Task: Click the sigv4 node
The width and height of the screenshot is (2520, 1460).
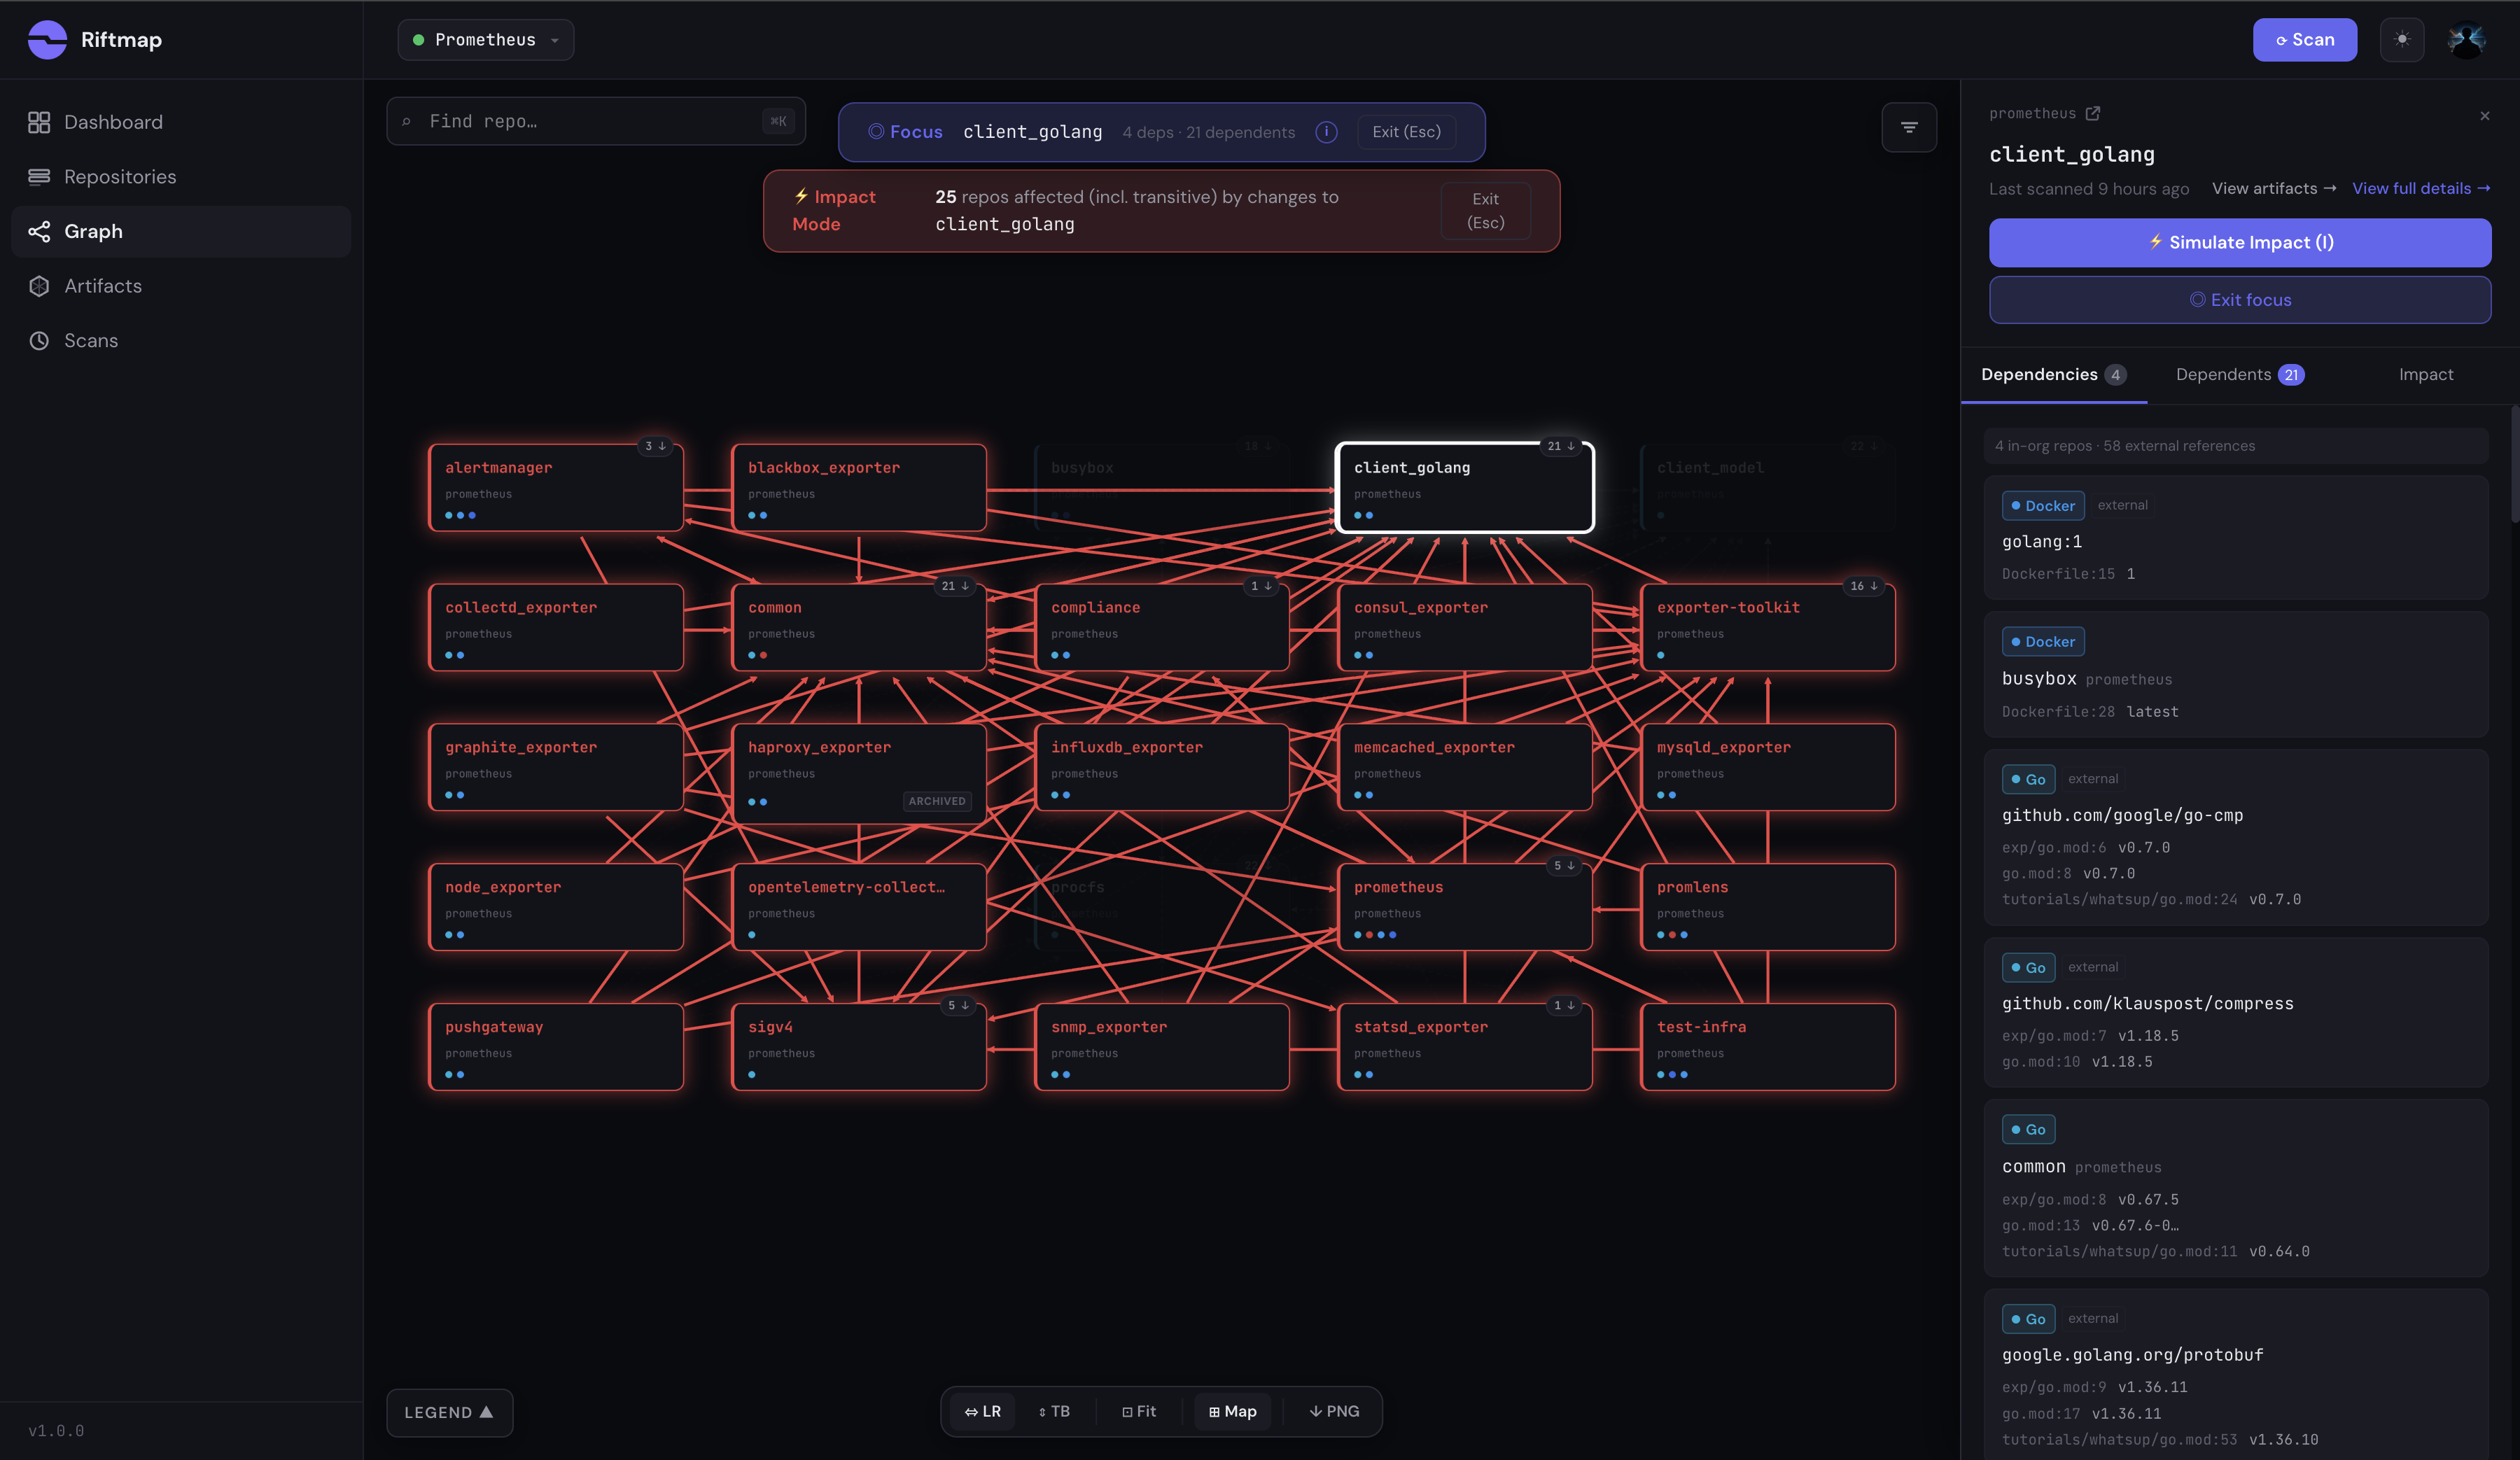Action: point(859,1047)
